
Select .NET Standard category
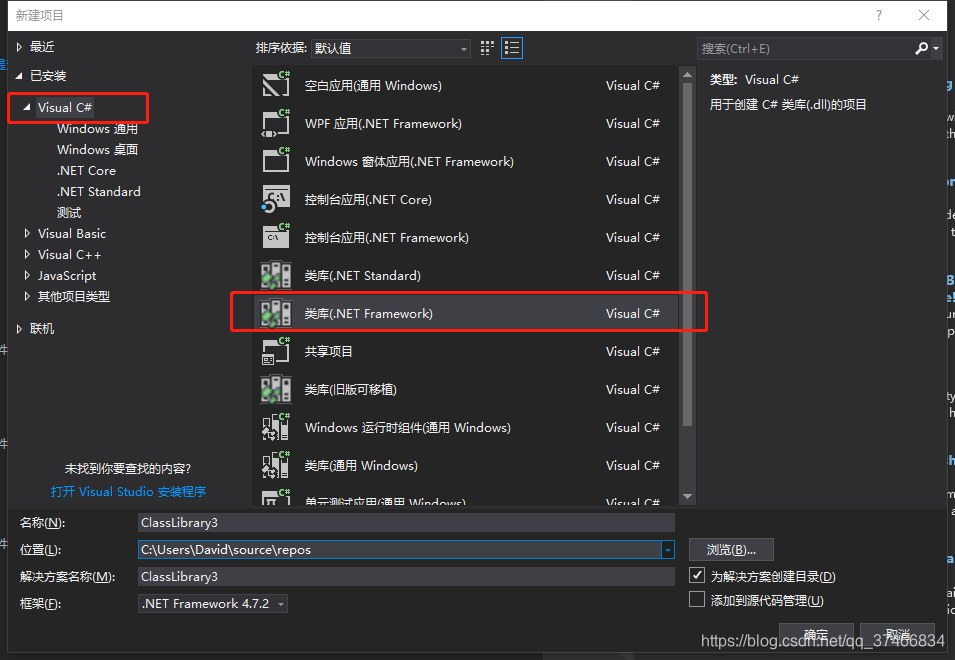99,192
